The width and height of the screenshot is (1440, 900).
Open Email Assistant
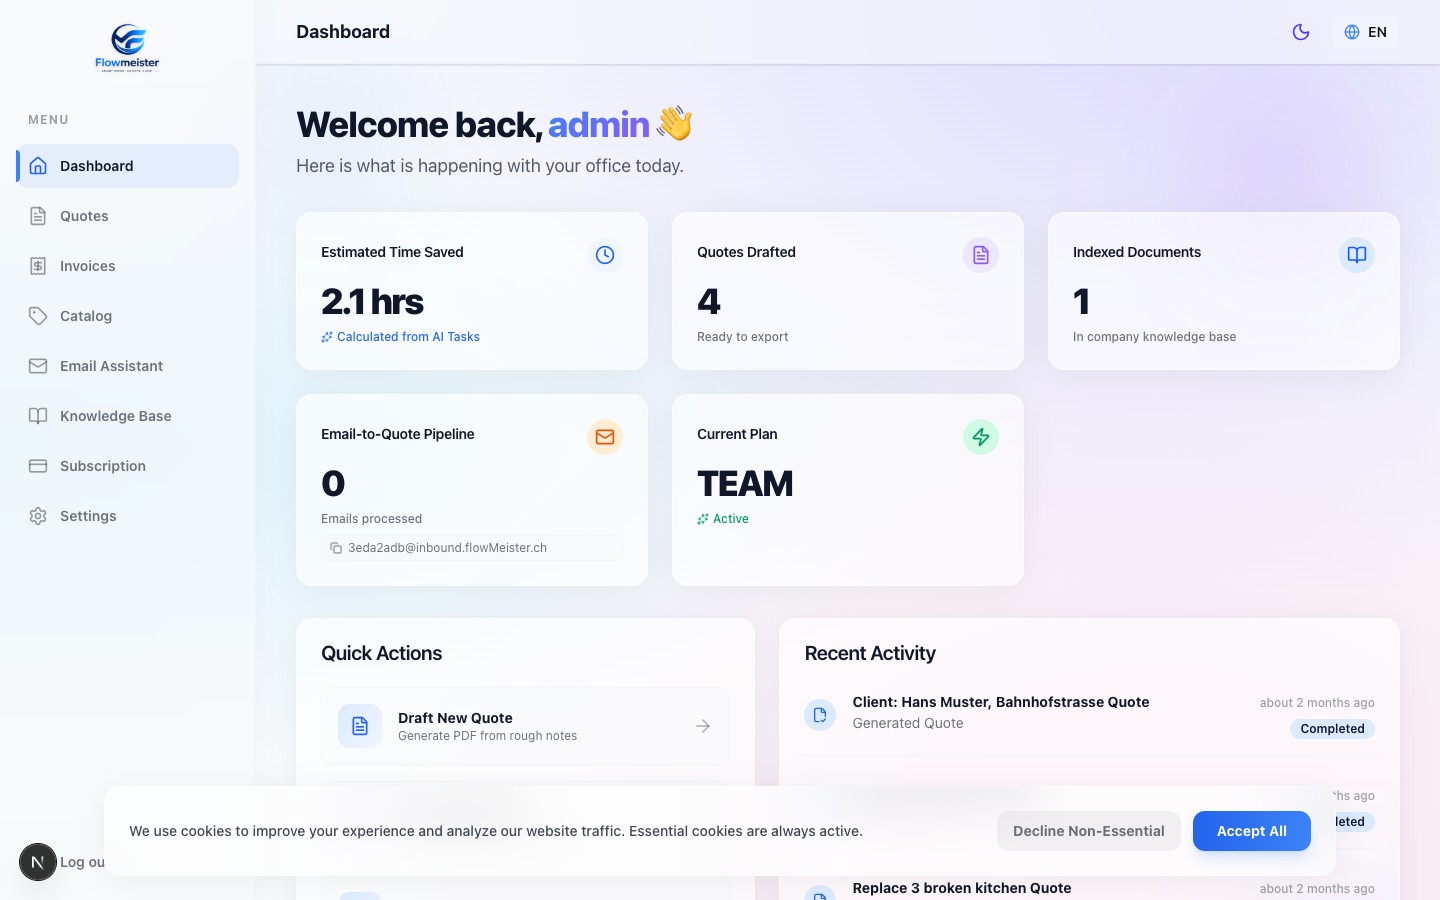click(128, 366)
